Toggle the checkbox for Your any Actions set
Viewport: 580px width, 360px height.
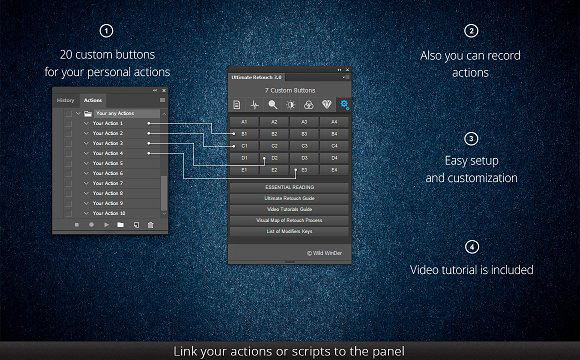(x=68, y=113)
